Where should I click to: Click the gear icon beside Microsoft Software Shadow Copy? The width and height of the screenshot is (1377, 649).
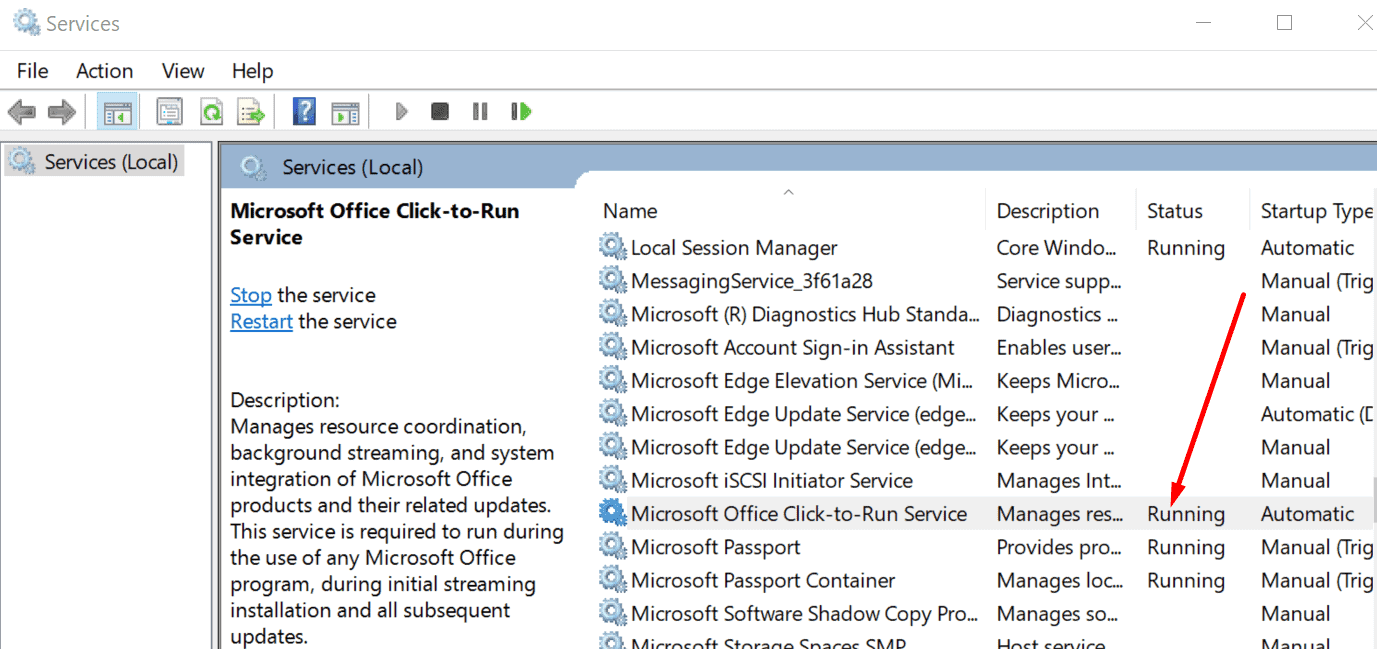[x=612, y=613]
